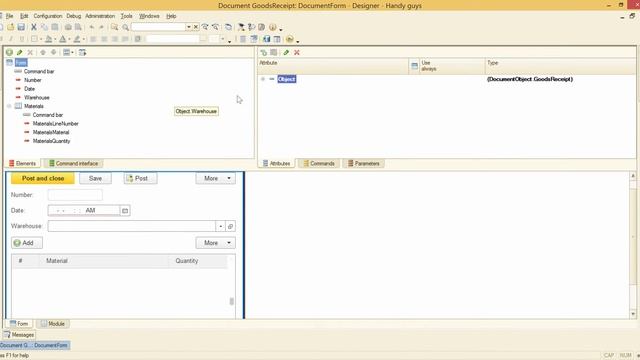
Task: Open the toolbar search dropdown arrow
Action: [189, 27]
